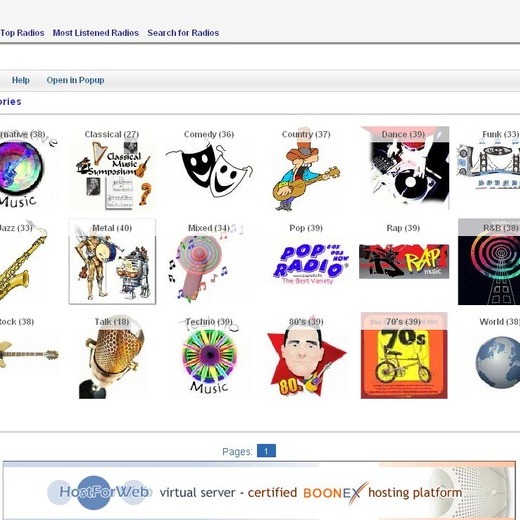The image size is (520, 520).
Task: Click the Help link
Action: [x=21, y=80]
